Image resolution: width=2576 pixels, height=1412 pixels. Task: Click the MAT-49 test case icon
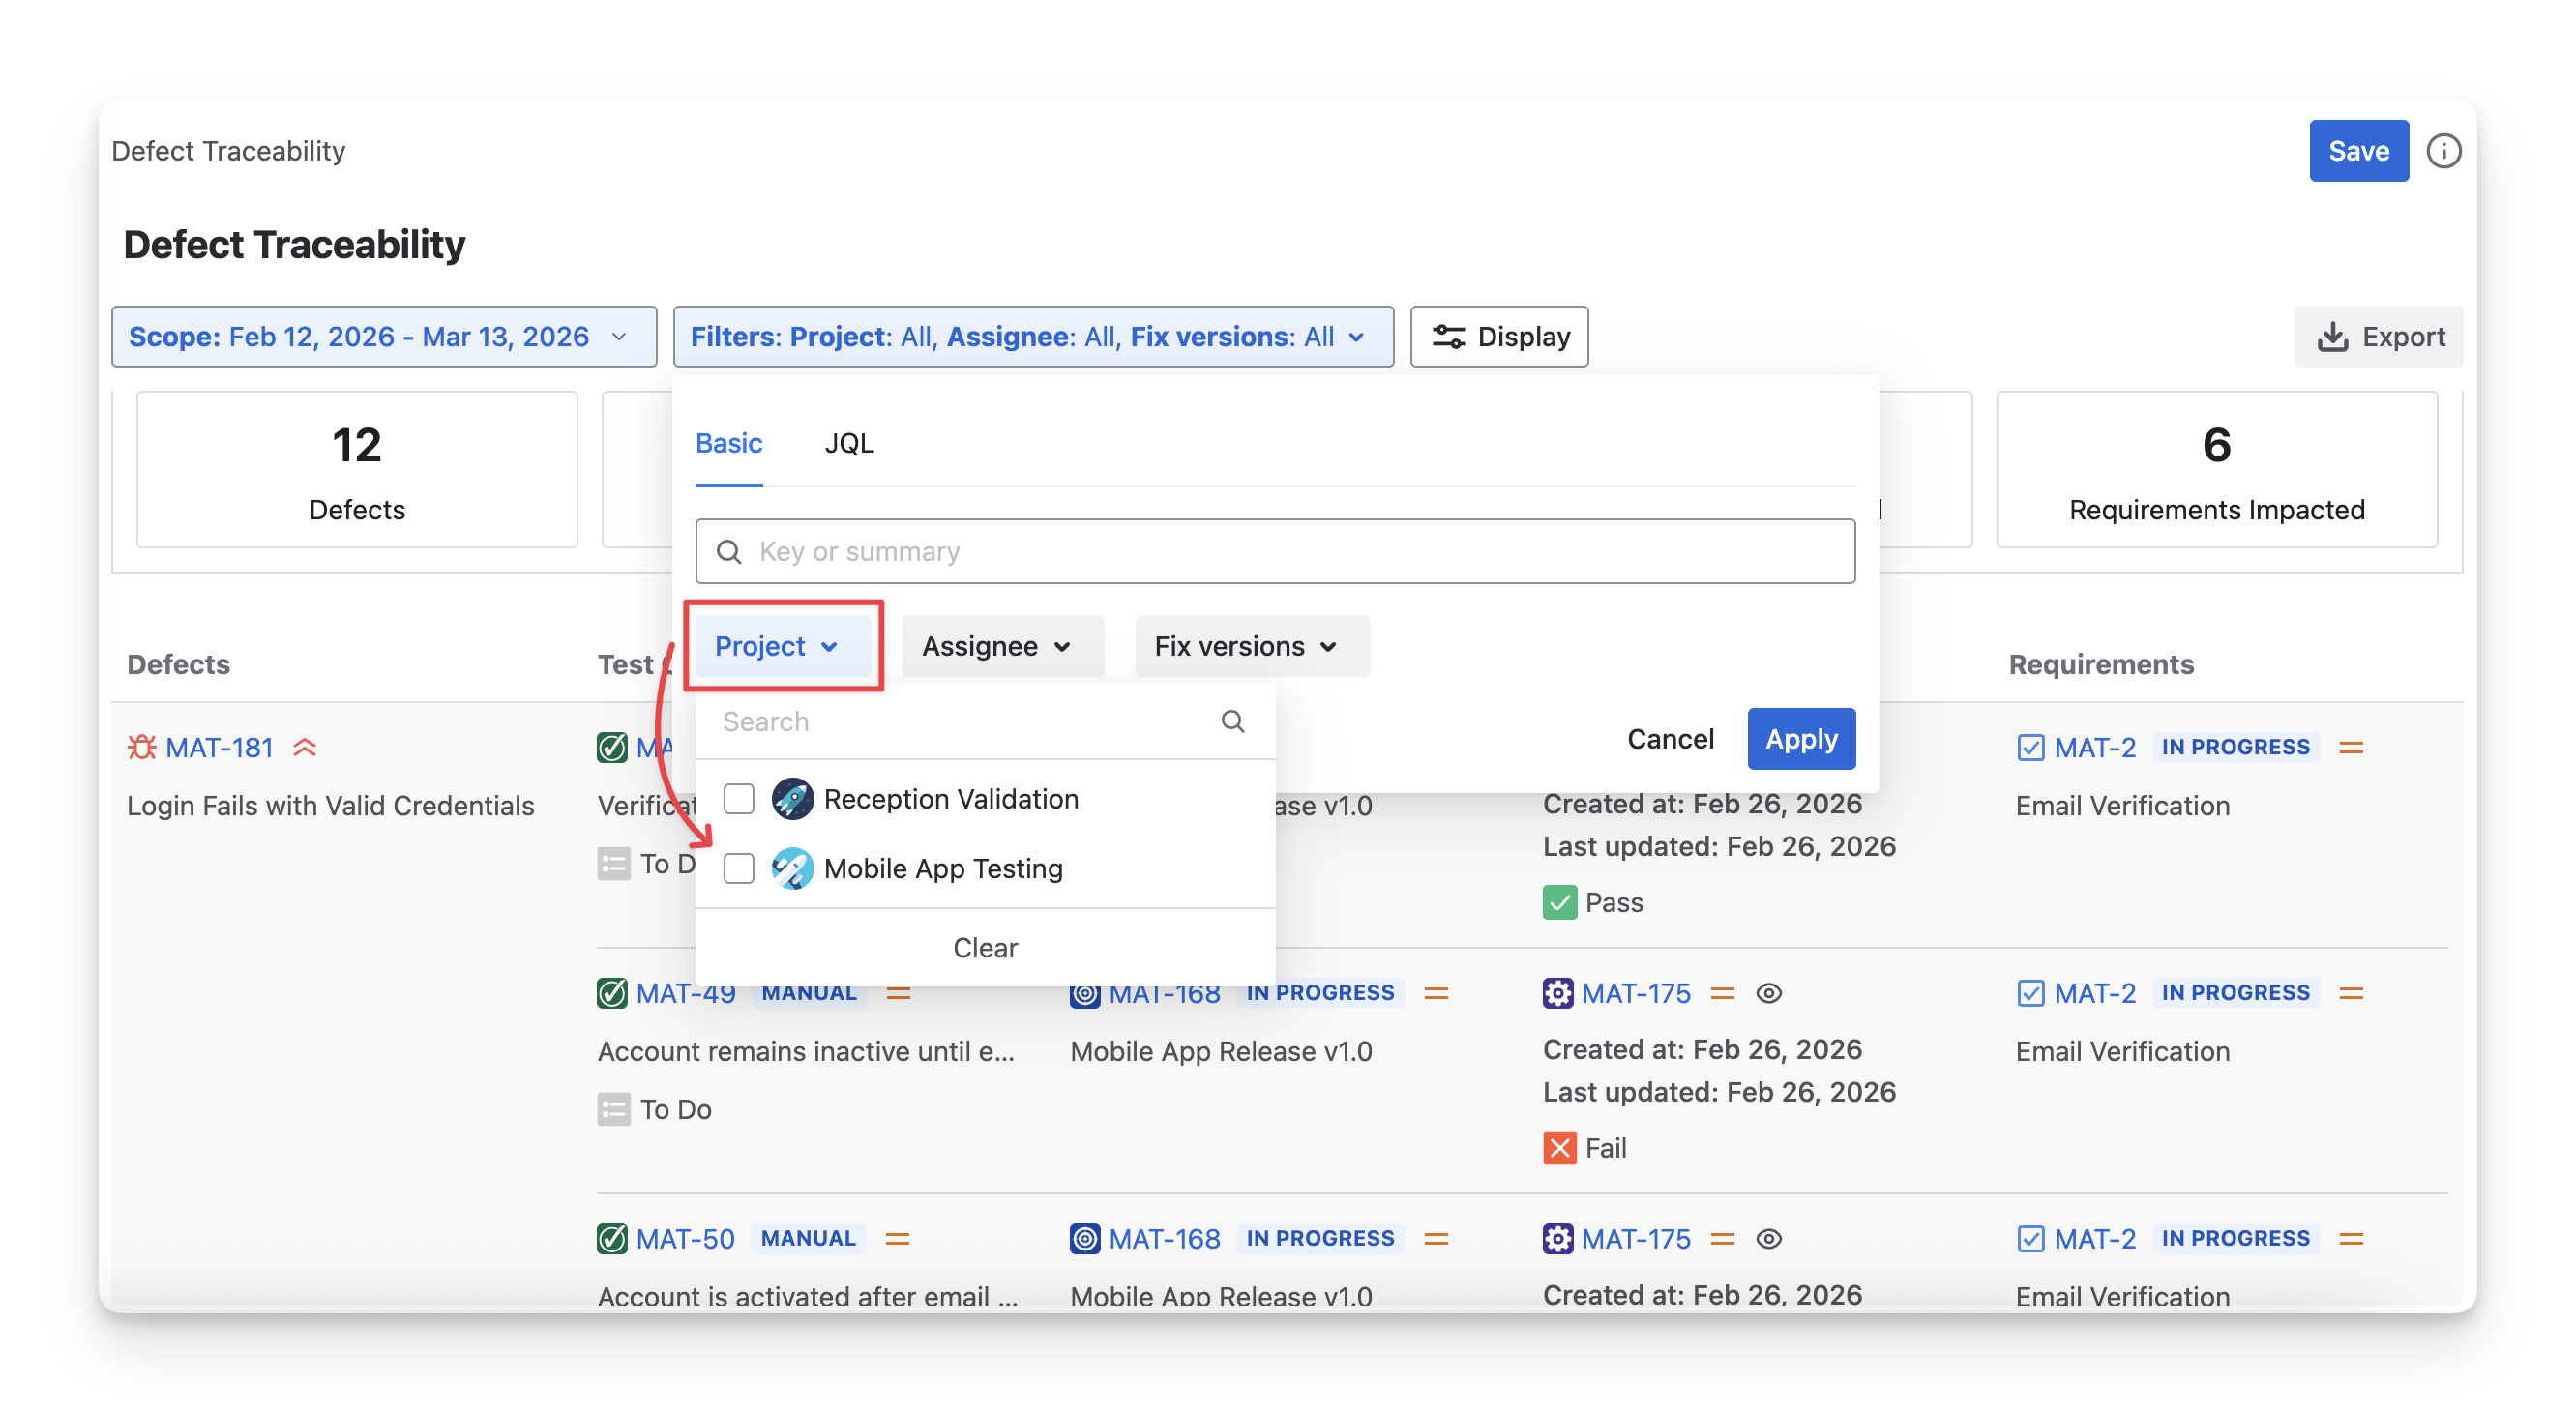coord(612,993)
